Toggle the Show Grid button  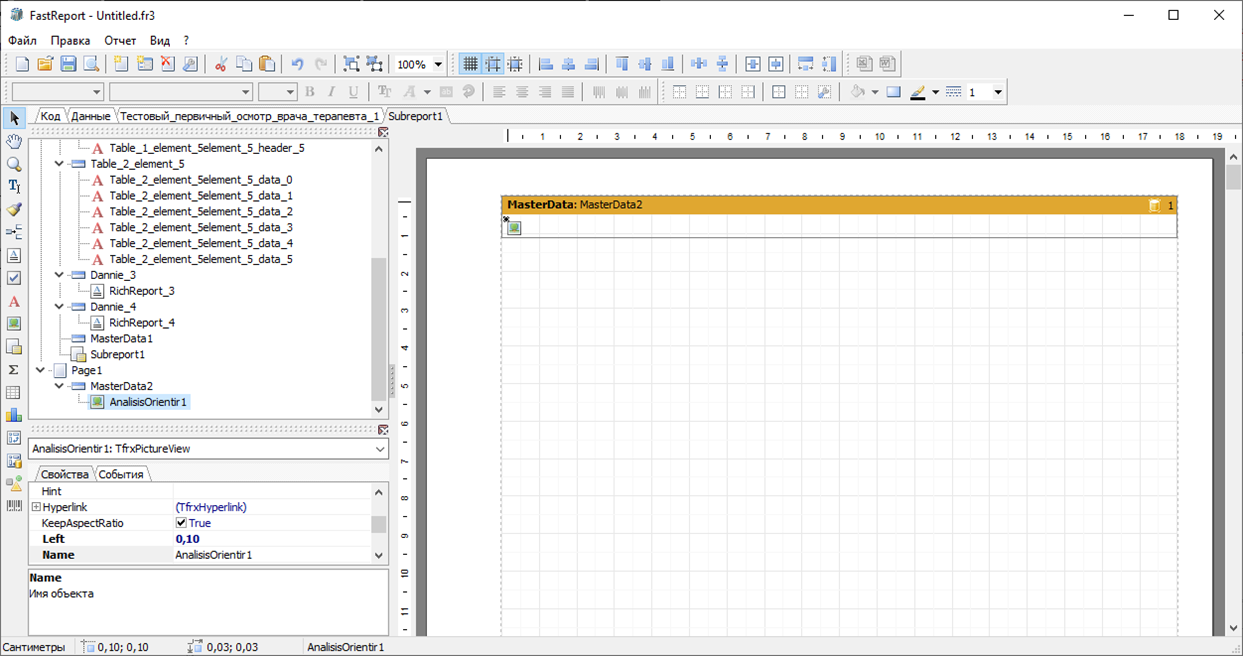point(470,64)
